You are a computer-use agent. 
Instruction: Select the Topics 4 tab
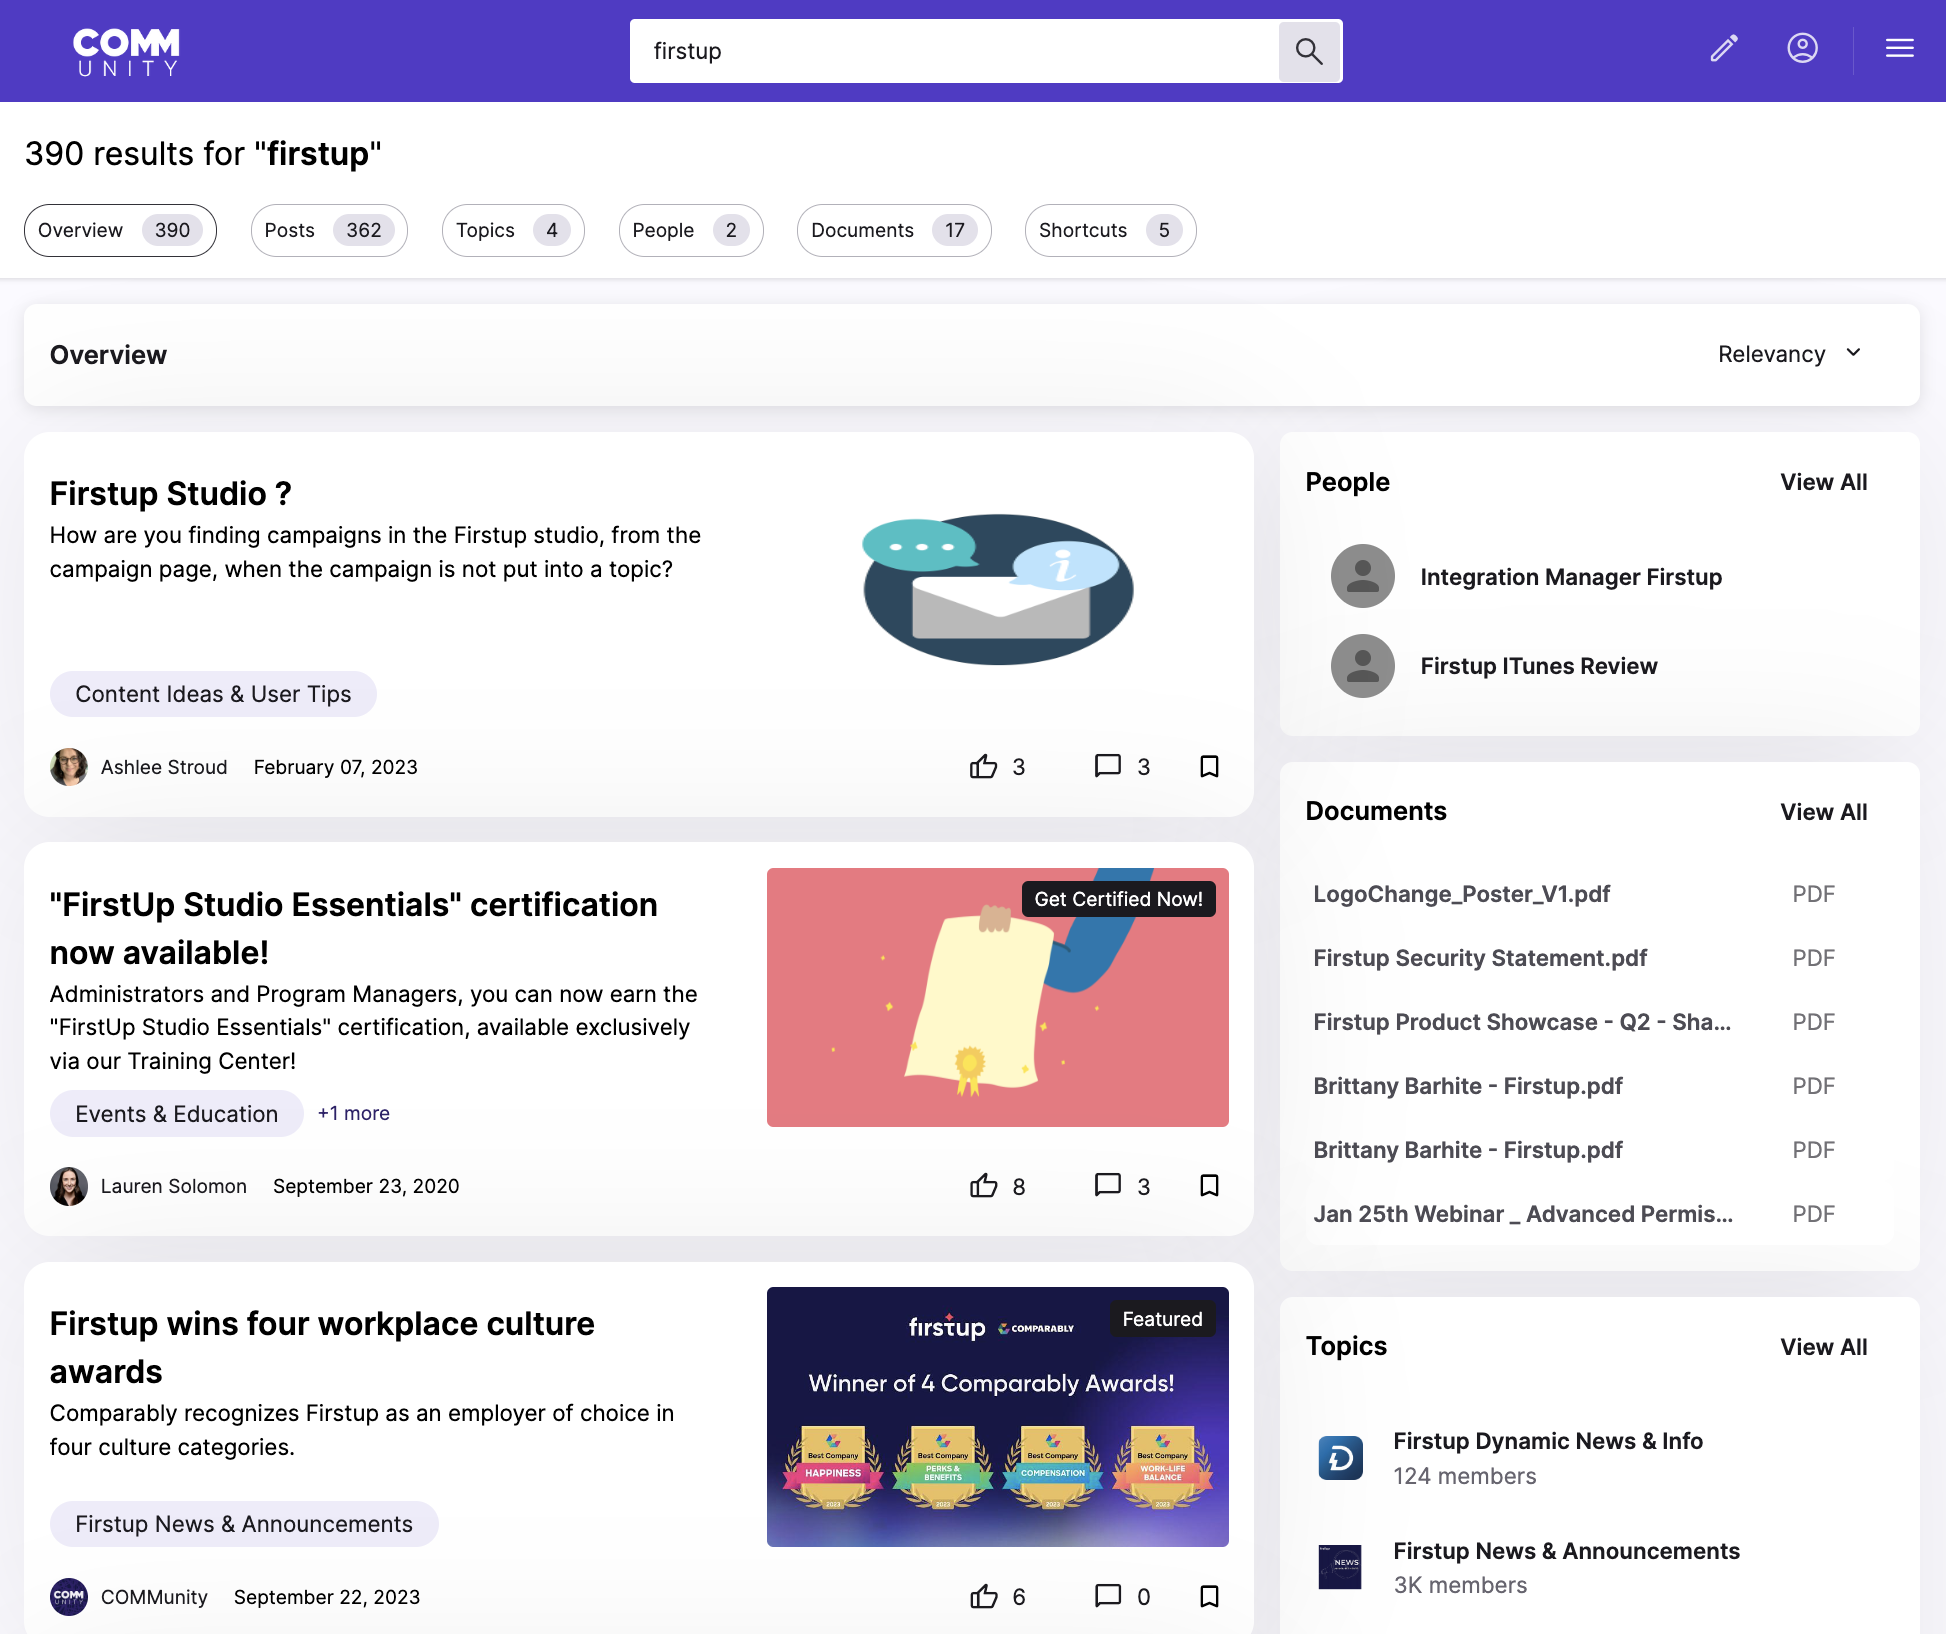(513, 230)
